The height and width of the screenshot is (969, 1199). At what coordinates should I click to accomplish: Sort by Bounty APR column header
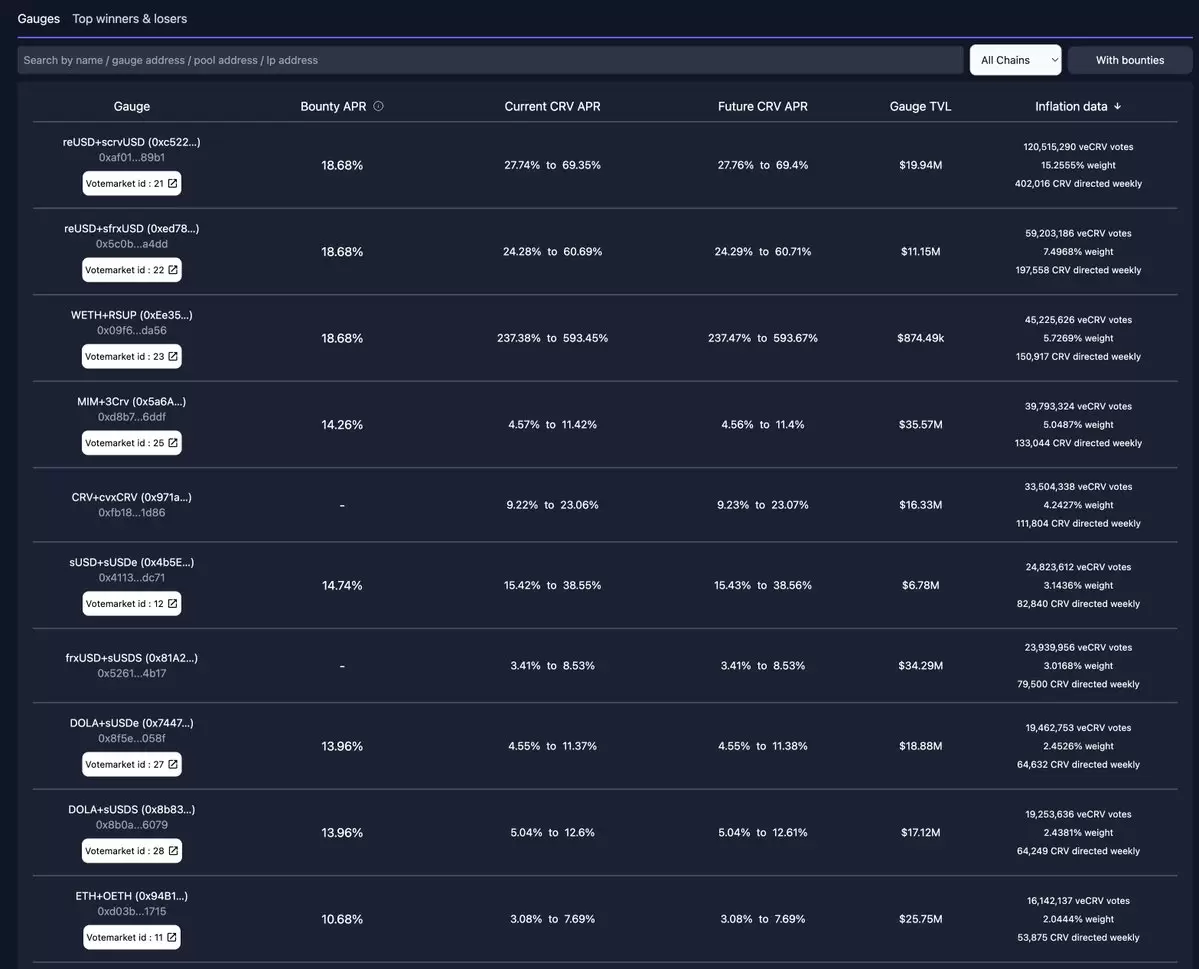(333, 106)
